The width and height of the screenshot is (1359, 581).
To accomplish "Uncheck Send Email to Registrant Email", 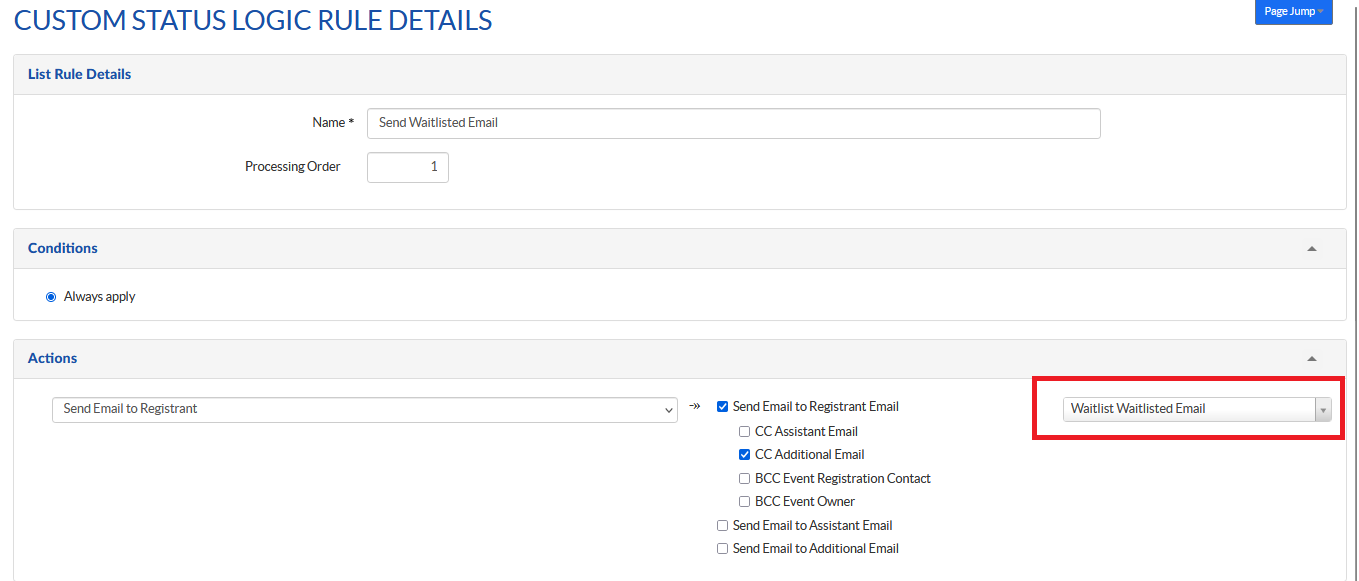I will (722, 407).
